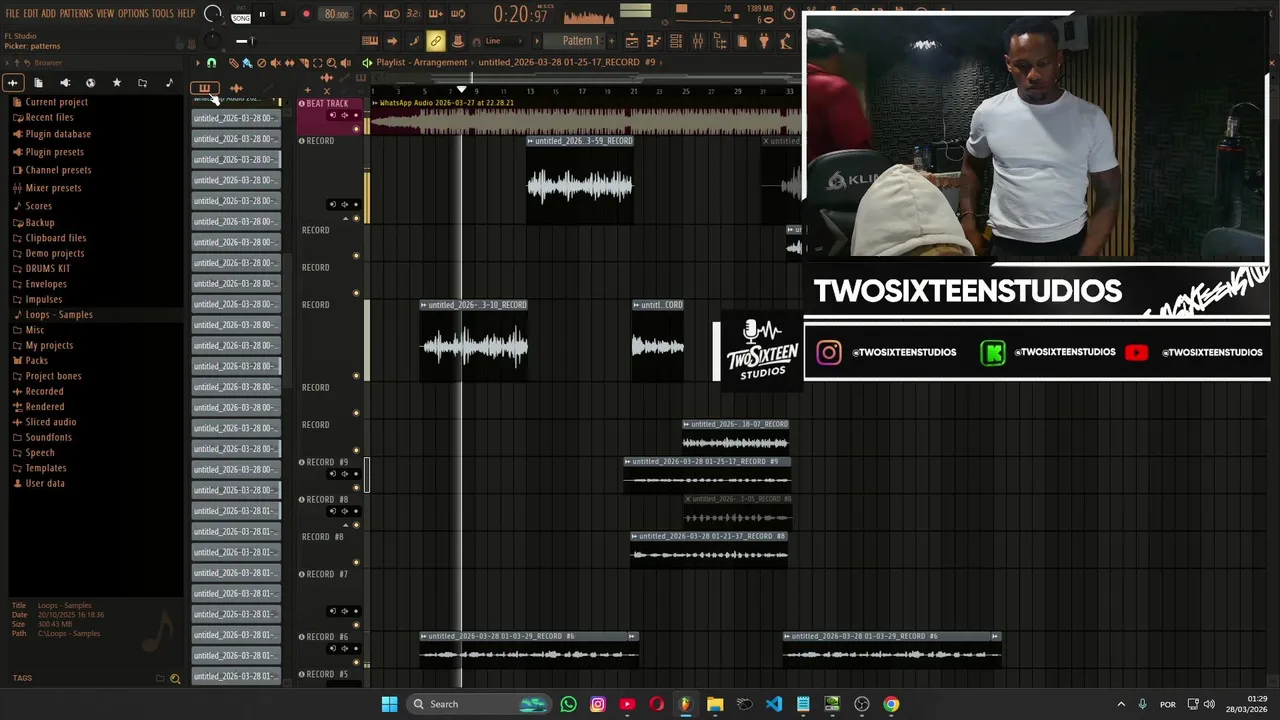Show all browser tab icon

pos(13,83)
